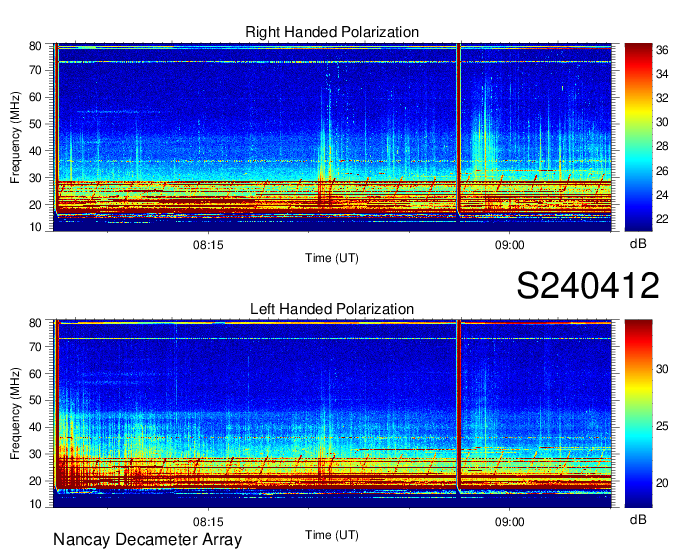Viewport: 680px width, 552px height.
Task: Click the 60 frequency tick of the Right Handed plot
Action: 35,97
